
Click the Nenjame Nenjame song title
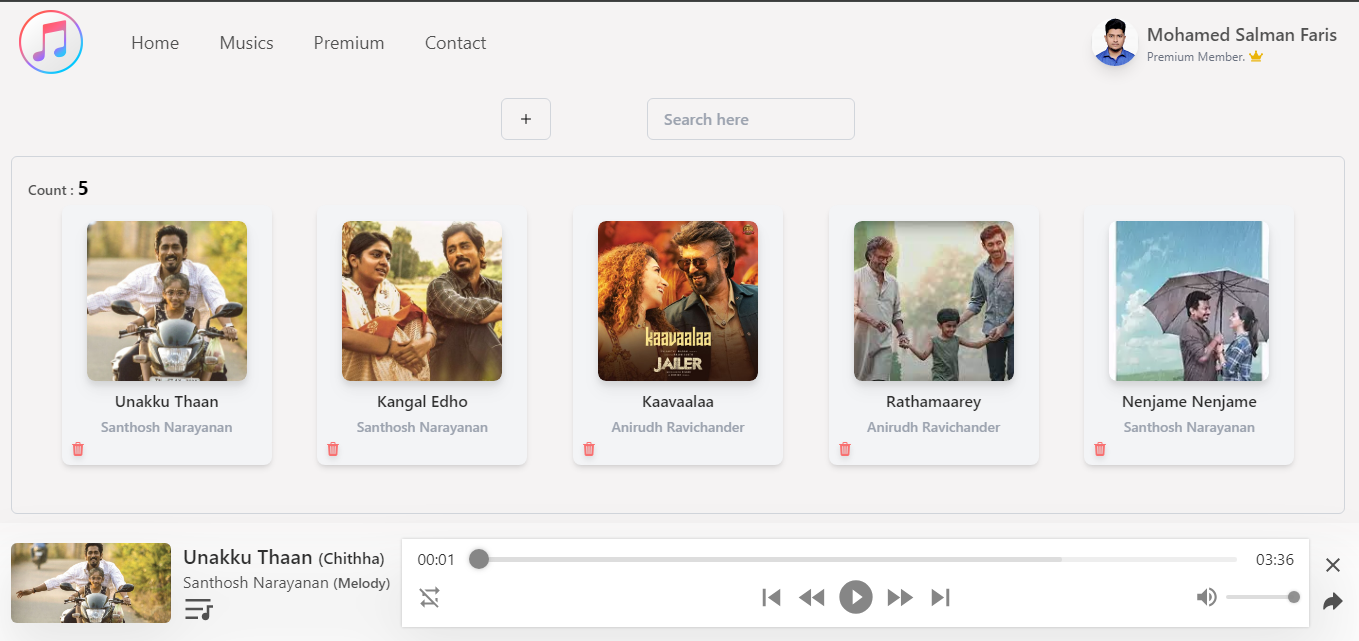[x=1189, y=402]
